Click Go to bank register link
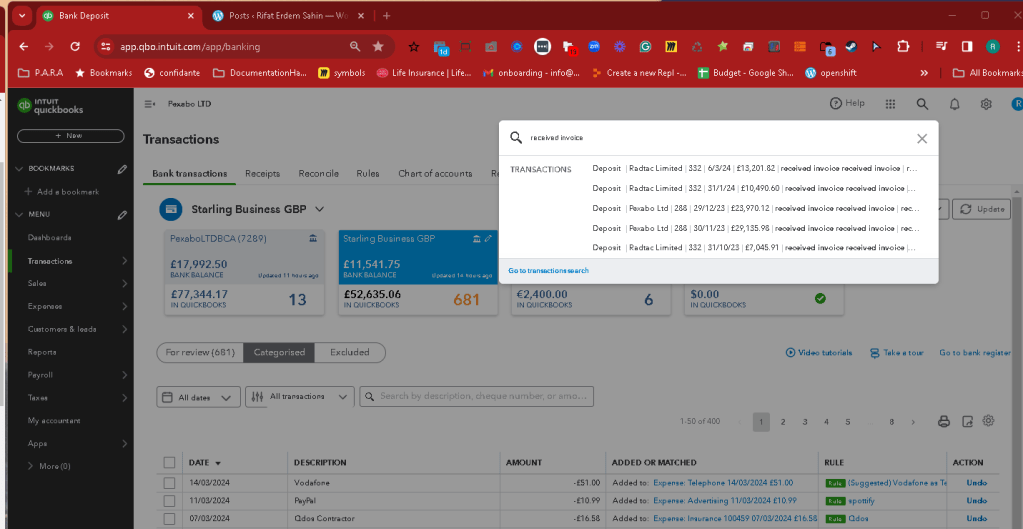This screenshot has width=1023, height=529. pos(975,352)
